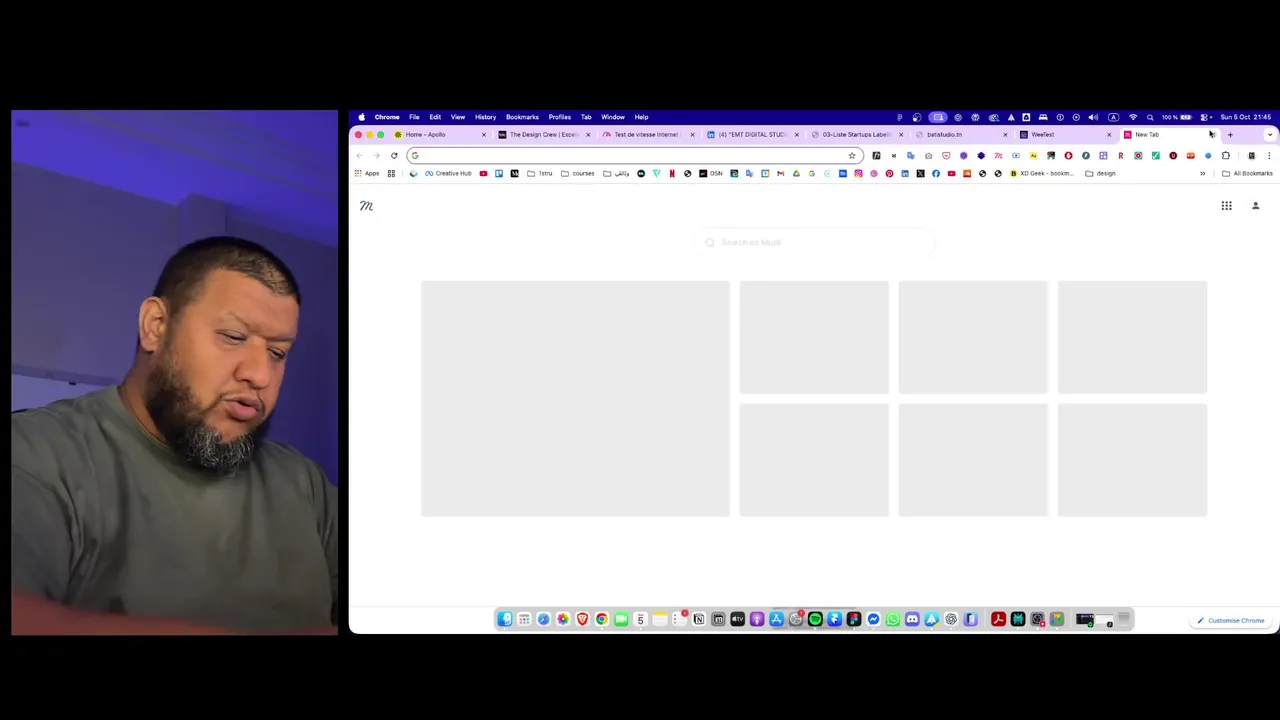Viewport: 1280px width, 720px height.
Task: Open the Instagram bookmark icon
Action: click(x=858, y=173)
